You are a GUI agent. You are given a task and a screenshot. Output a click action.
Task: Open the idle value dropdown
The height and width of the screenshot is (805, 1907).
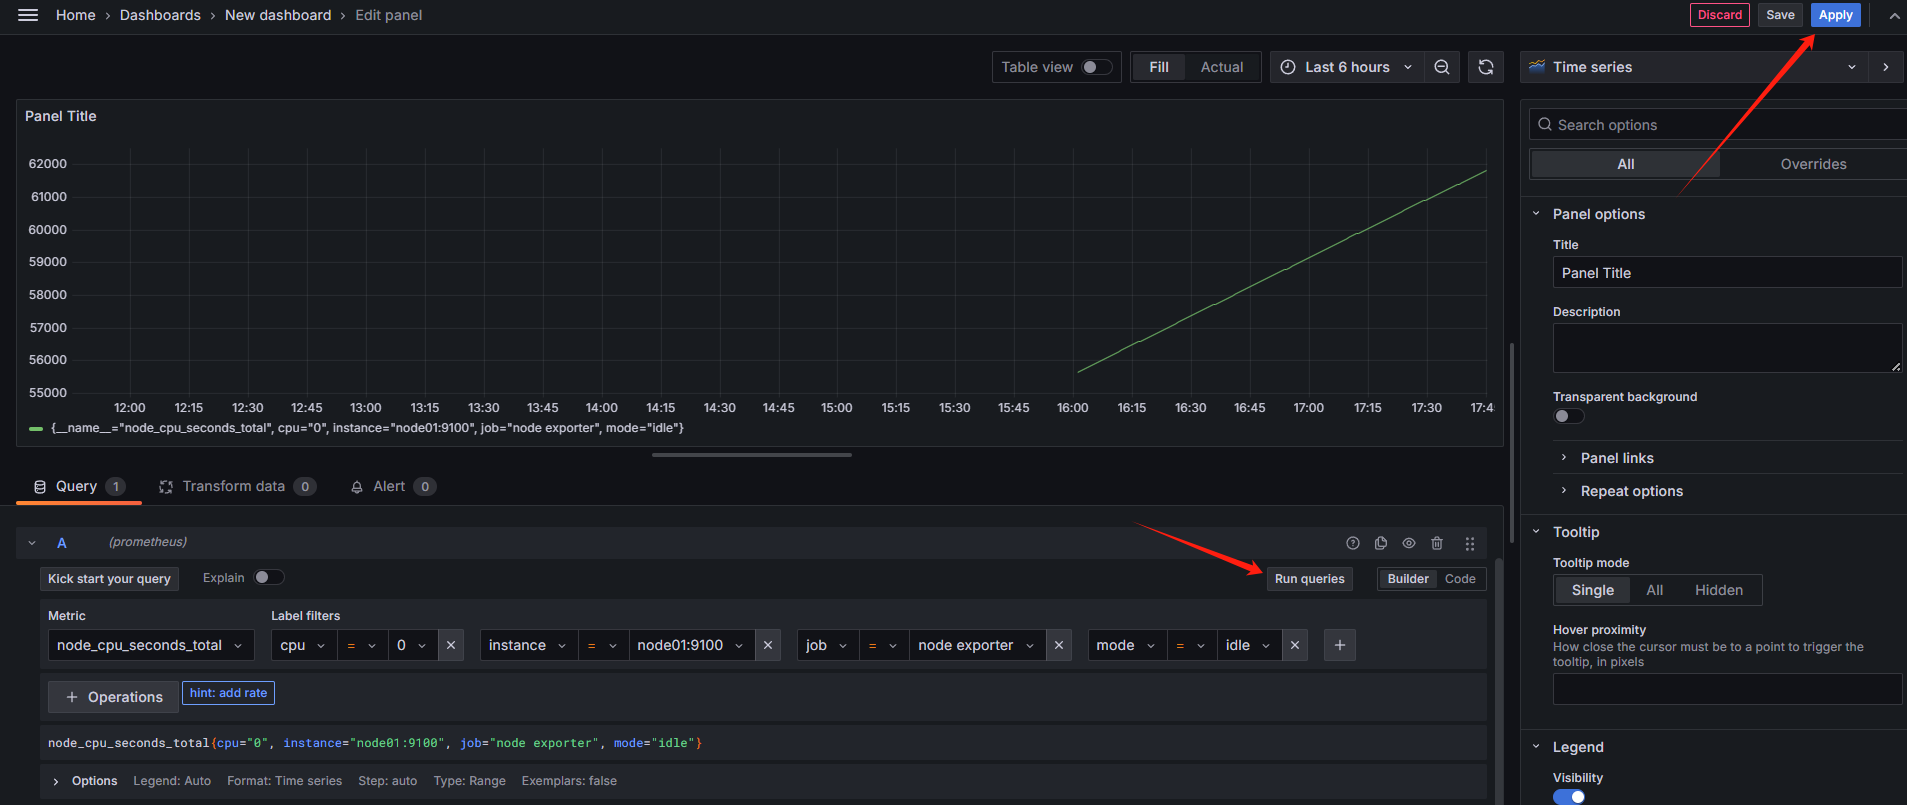pyautogui.click(x=1249, y=645)
